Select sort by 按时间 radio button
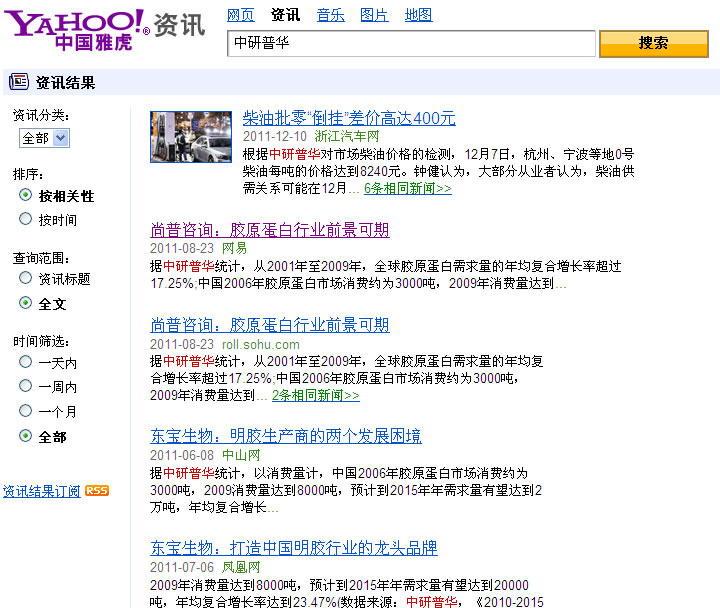This screenshot has width=720, height=608. pyautogui.click(x=25, y=220)
